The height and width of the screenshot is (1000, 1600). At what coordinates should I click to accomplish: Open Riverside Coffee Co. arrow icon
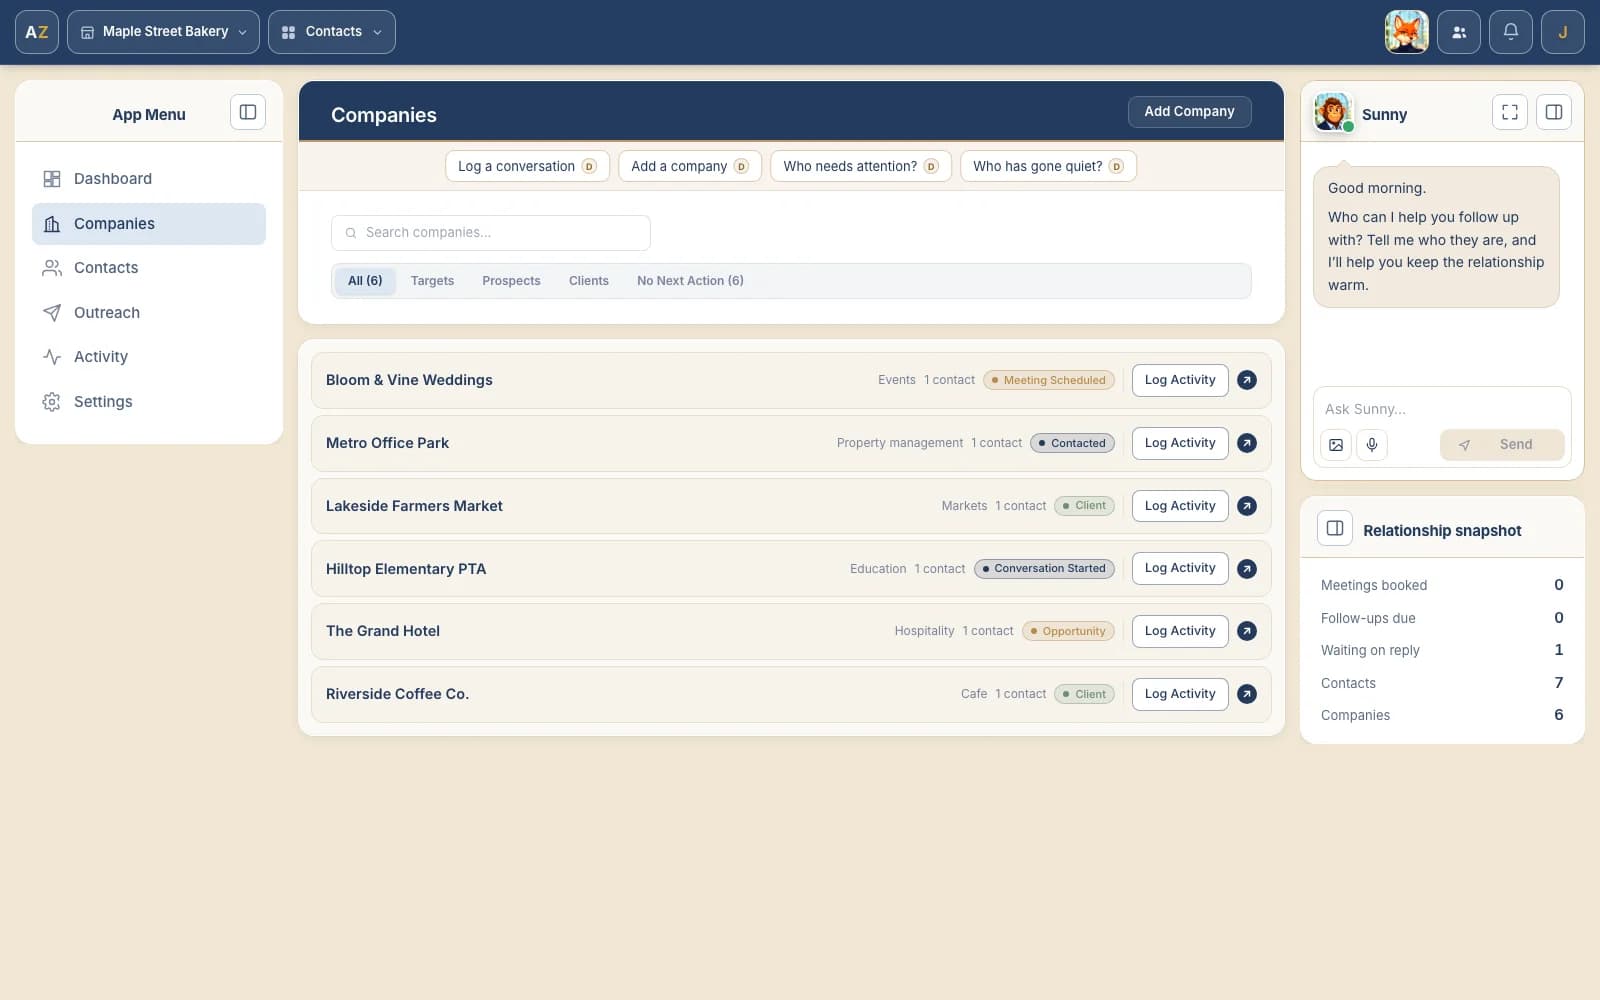tap(1247, 694)
